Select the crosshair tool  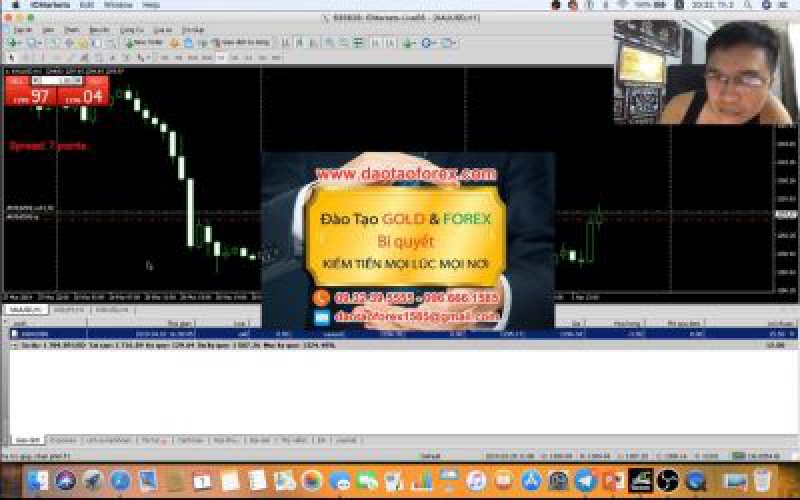pos(26,58)
